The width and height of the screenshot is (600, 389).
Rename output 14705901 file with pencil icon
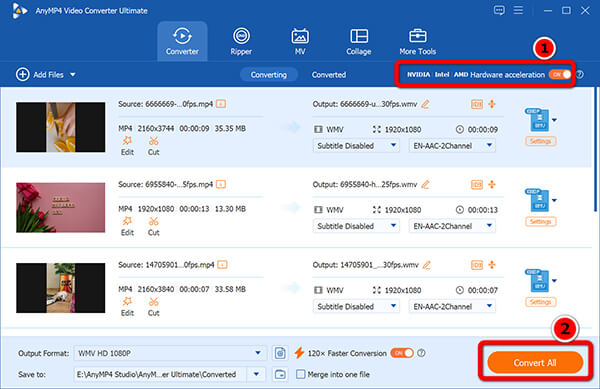[427, 265]
